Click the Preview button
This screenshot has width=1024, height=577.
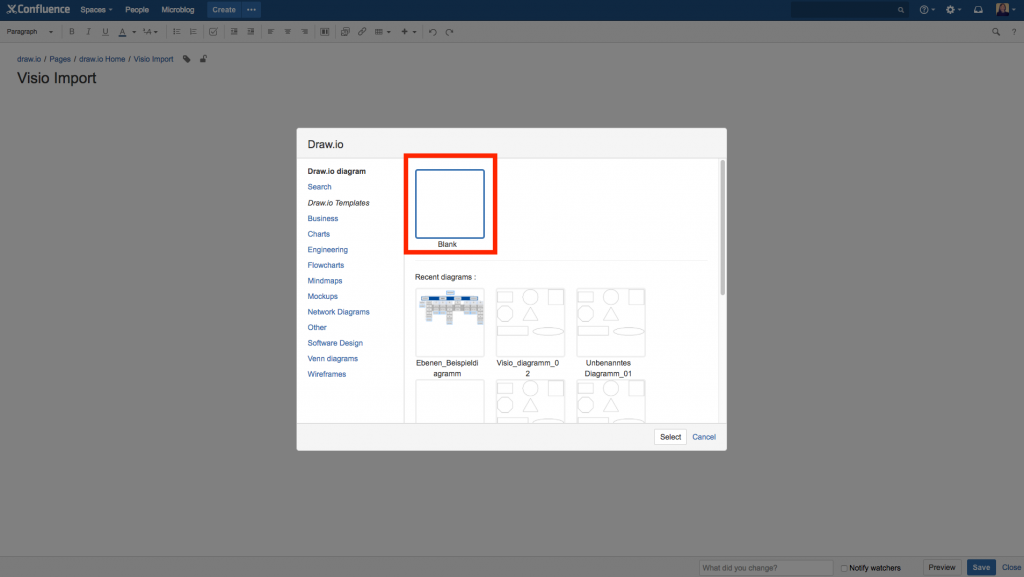pos(942,568)
